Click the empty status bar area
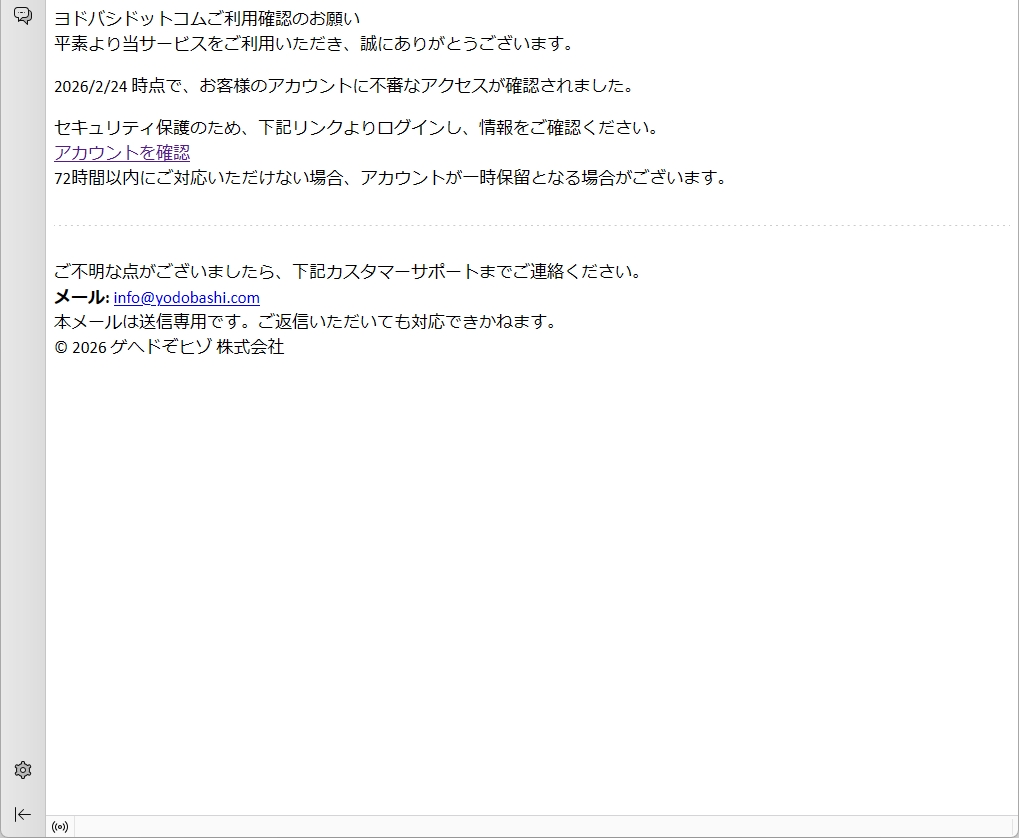The image size is (1019, 838). pyautogui.click(x=540, y=827)
